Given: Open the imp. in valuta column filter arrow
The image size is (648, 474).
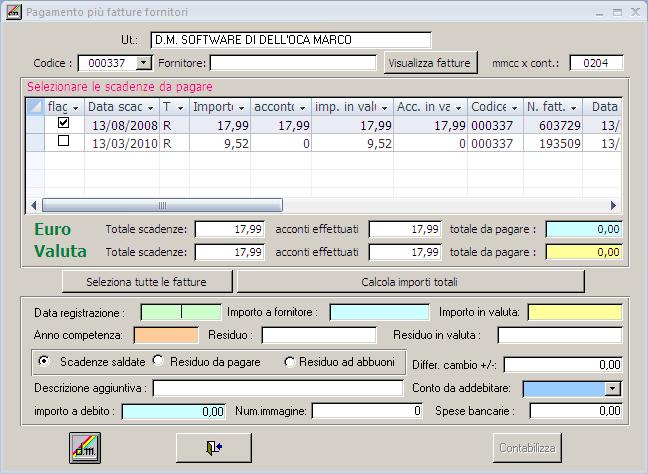Looking at the screenshot, I should [384, 108].
